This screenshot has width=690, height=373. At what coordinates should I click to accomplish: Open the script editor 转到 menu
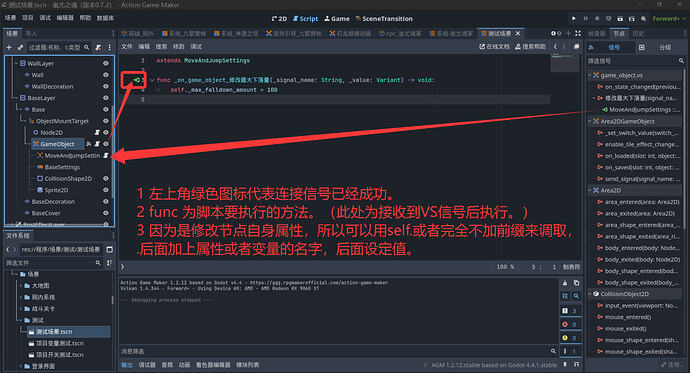[x=179, y=47]
